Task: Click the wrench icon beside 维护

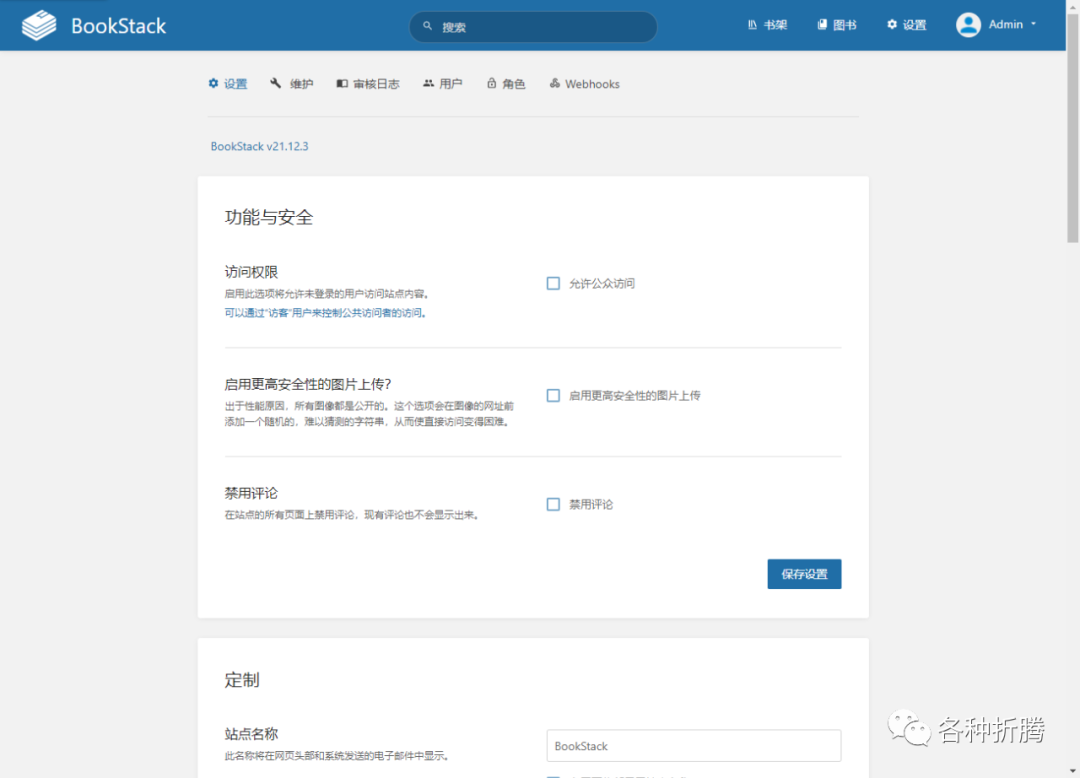Action: [x=276, y=83]
